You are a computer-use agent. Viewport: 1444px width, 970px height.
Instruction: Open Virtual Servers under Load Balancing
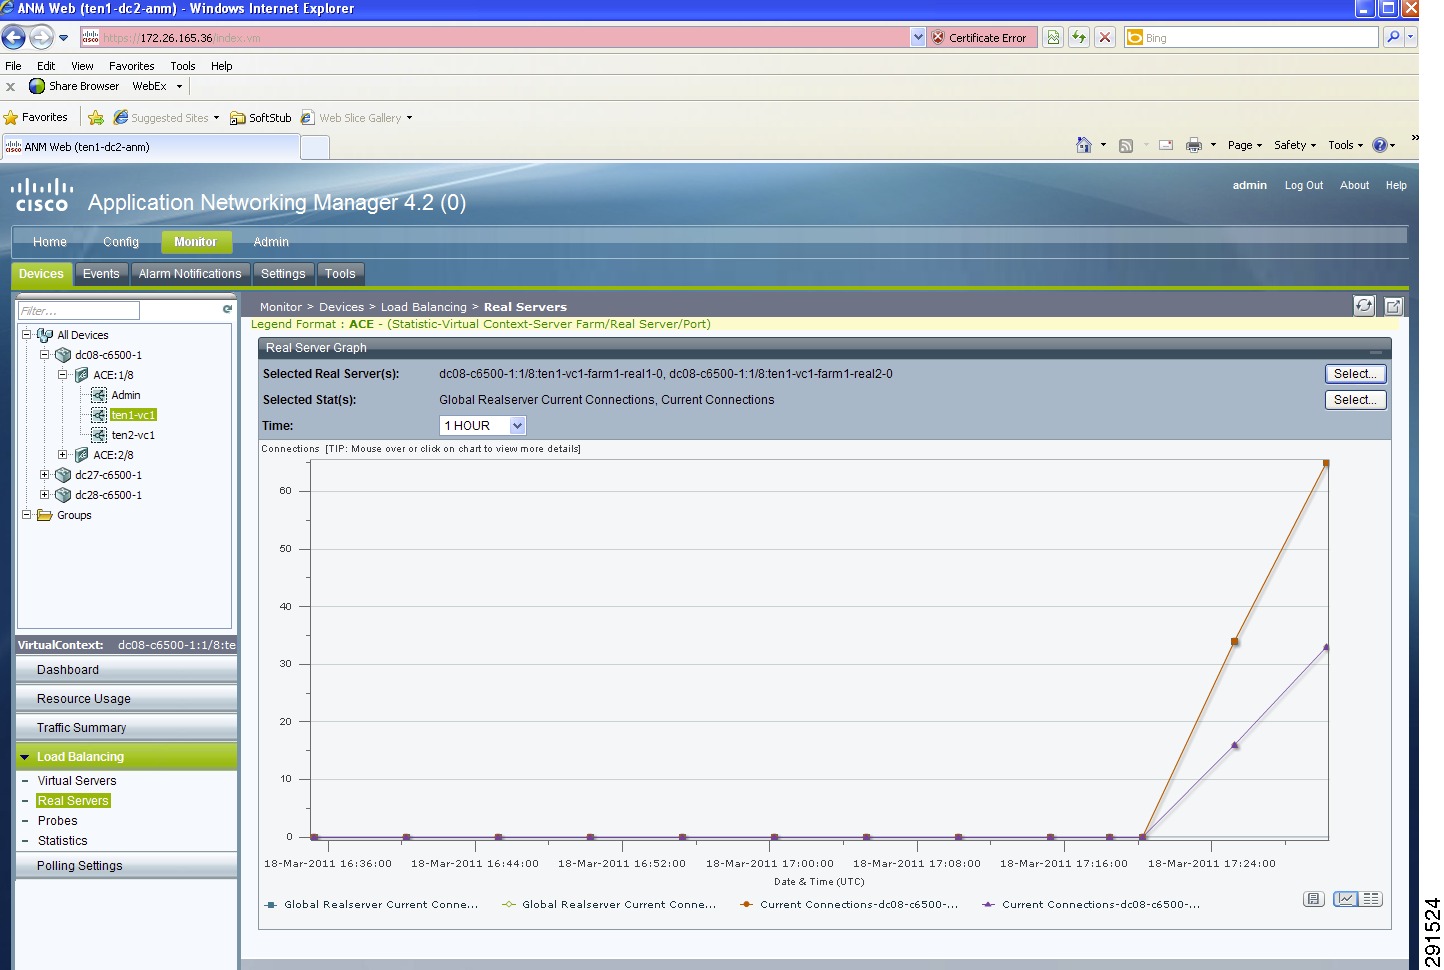click(x=77, y=781)
